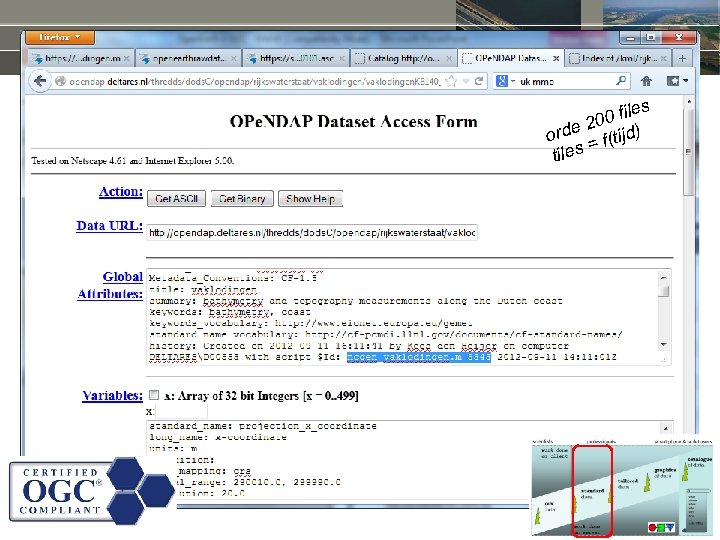Click the highlighted ncgen_vaklodingen.m text
This screenshot has width=720, height=540.
(x=419, y=357)
